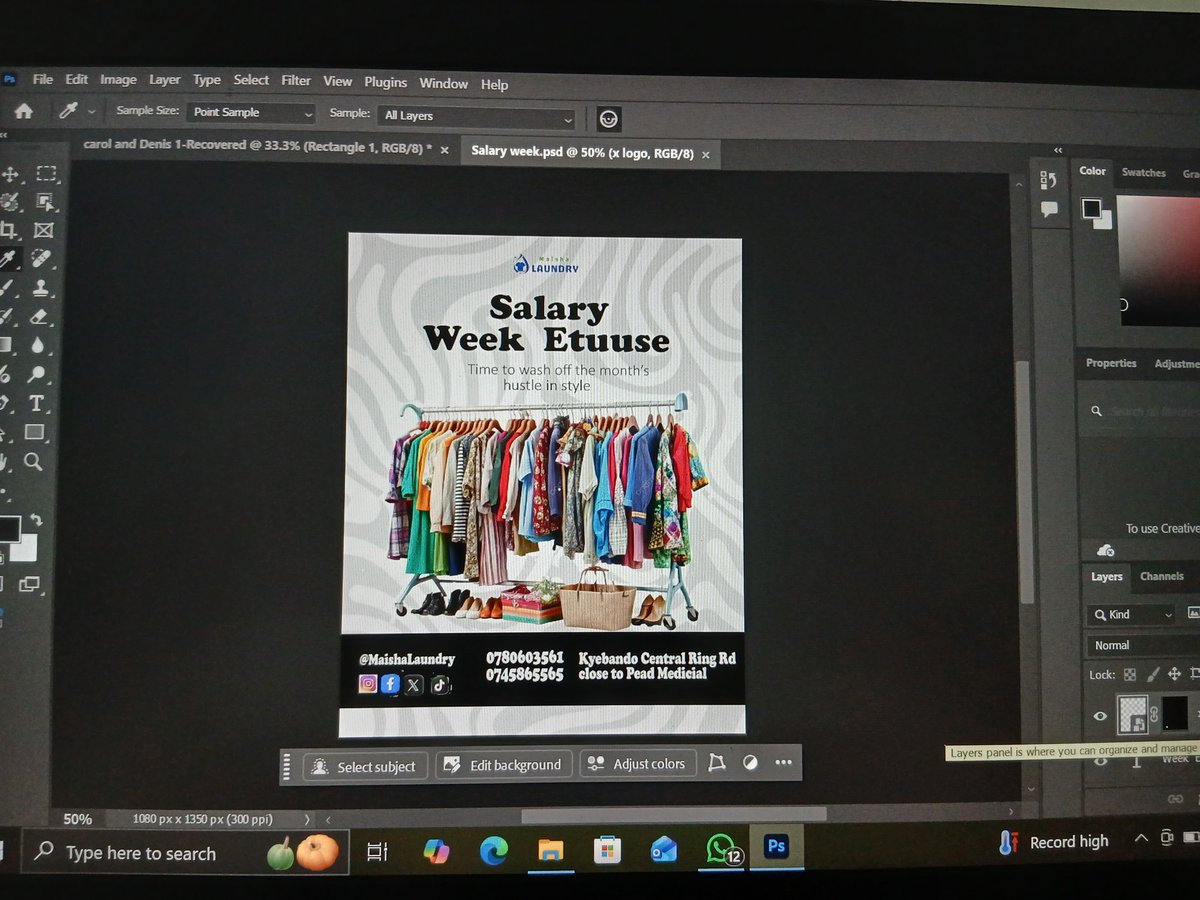Viewport: 1200px width, 900px height.
Task: Toggle lock transparent pixels
Action: 1130,675
